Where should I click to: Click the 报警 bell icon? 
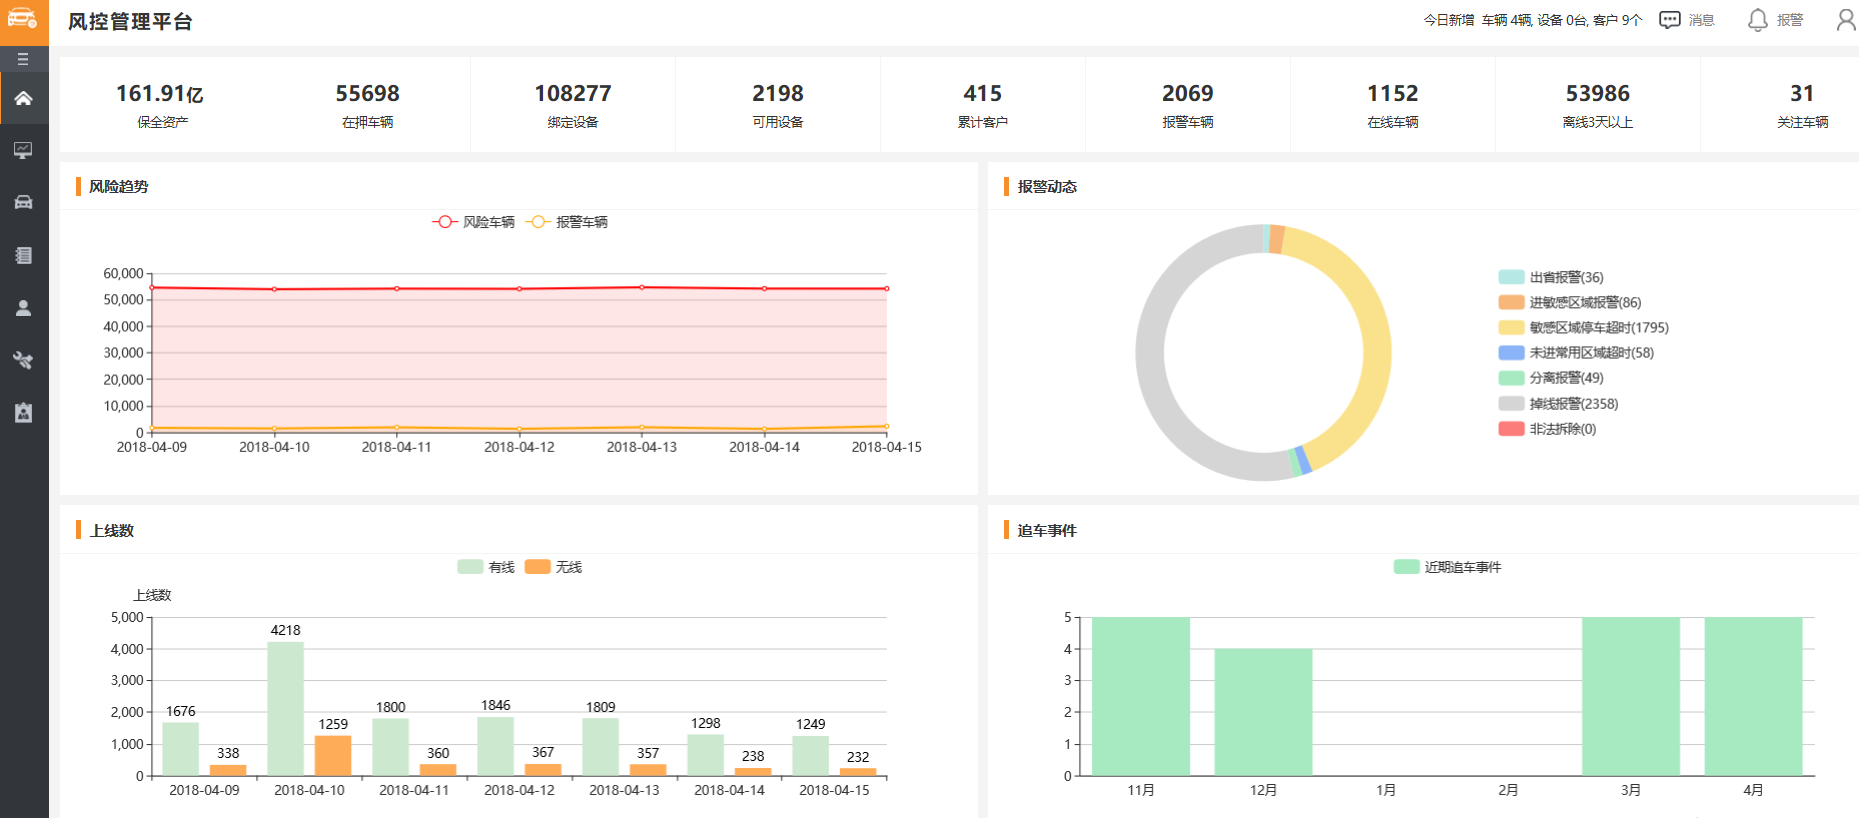[1757, 20]
